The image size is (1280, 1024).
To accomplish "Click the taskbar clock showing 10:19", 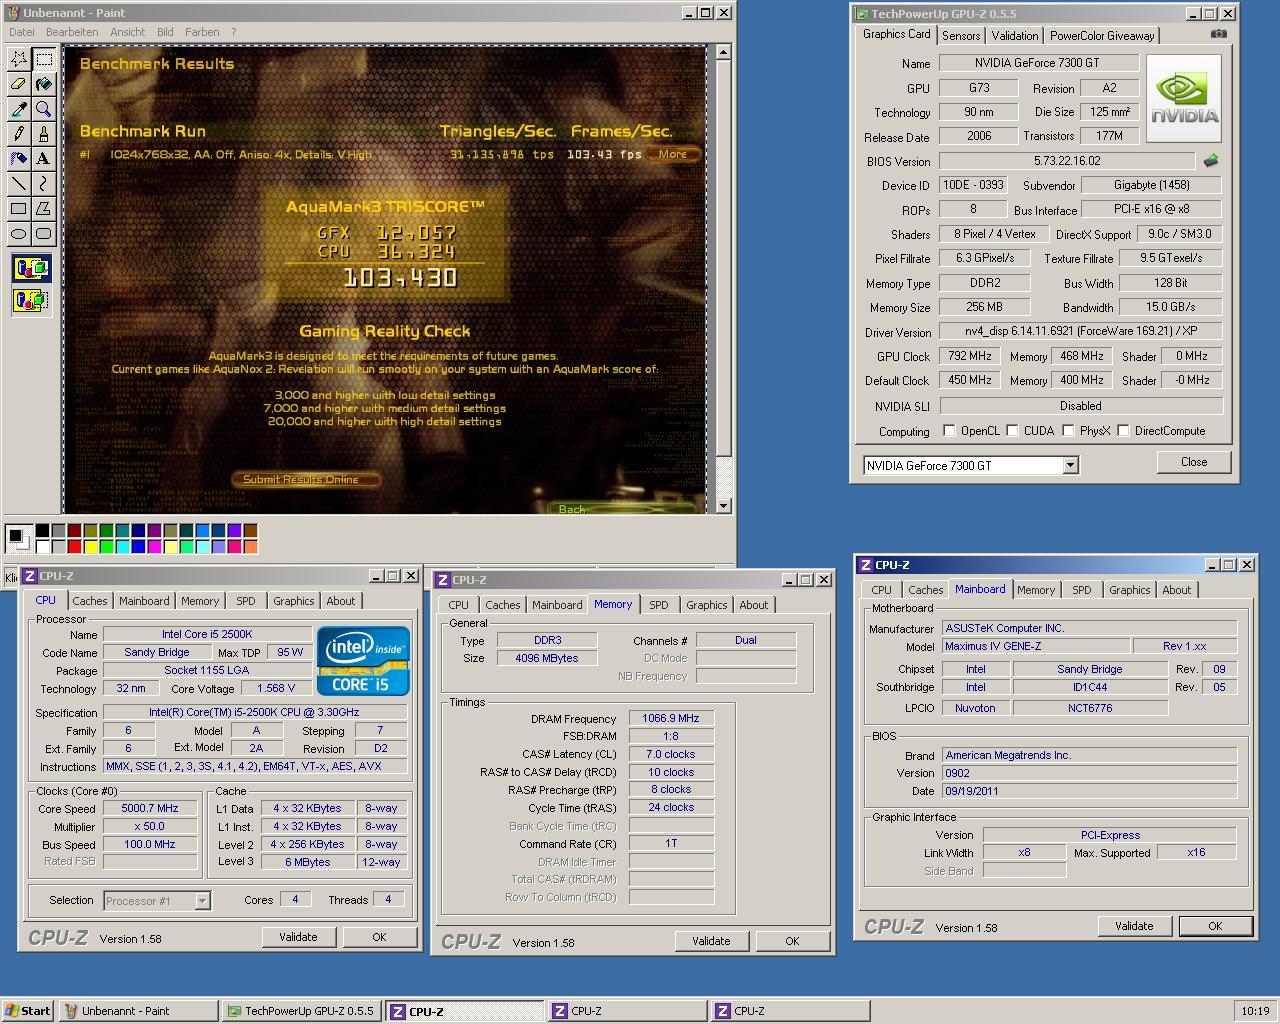I will pos(1255,1011).
